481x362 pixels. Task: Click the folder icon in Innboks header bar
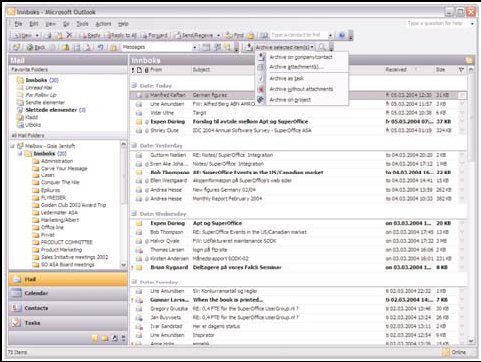coord(469,60)
